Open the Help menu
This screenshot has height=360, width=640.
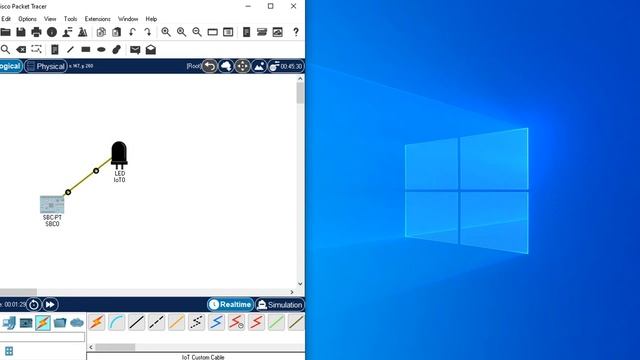(151, 19)
